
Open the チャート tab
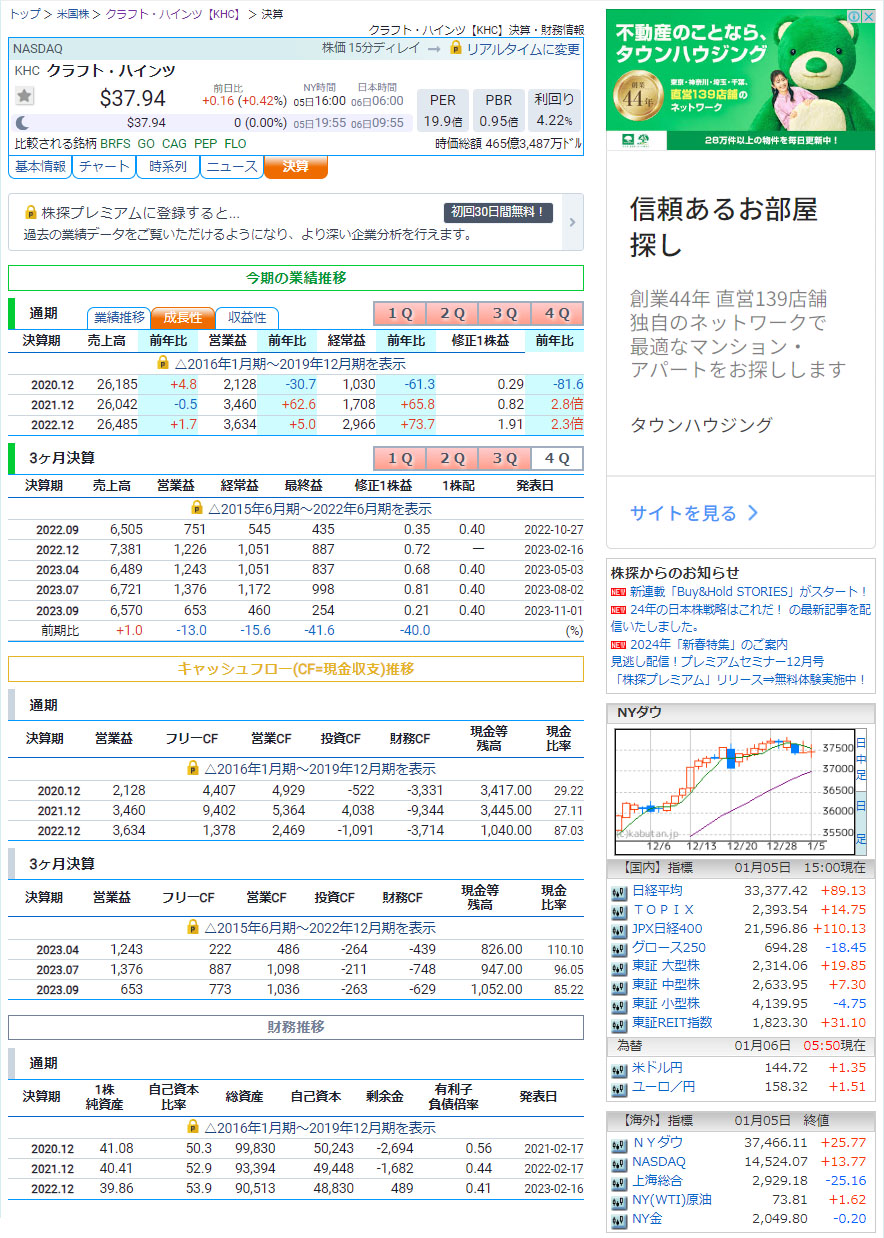pos(103,166)
